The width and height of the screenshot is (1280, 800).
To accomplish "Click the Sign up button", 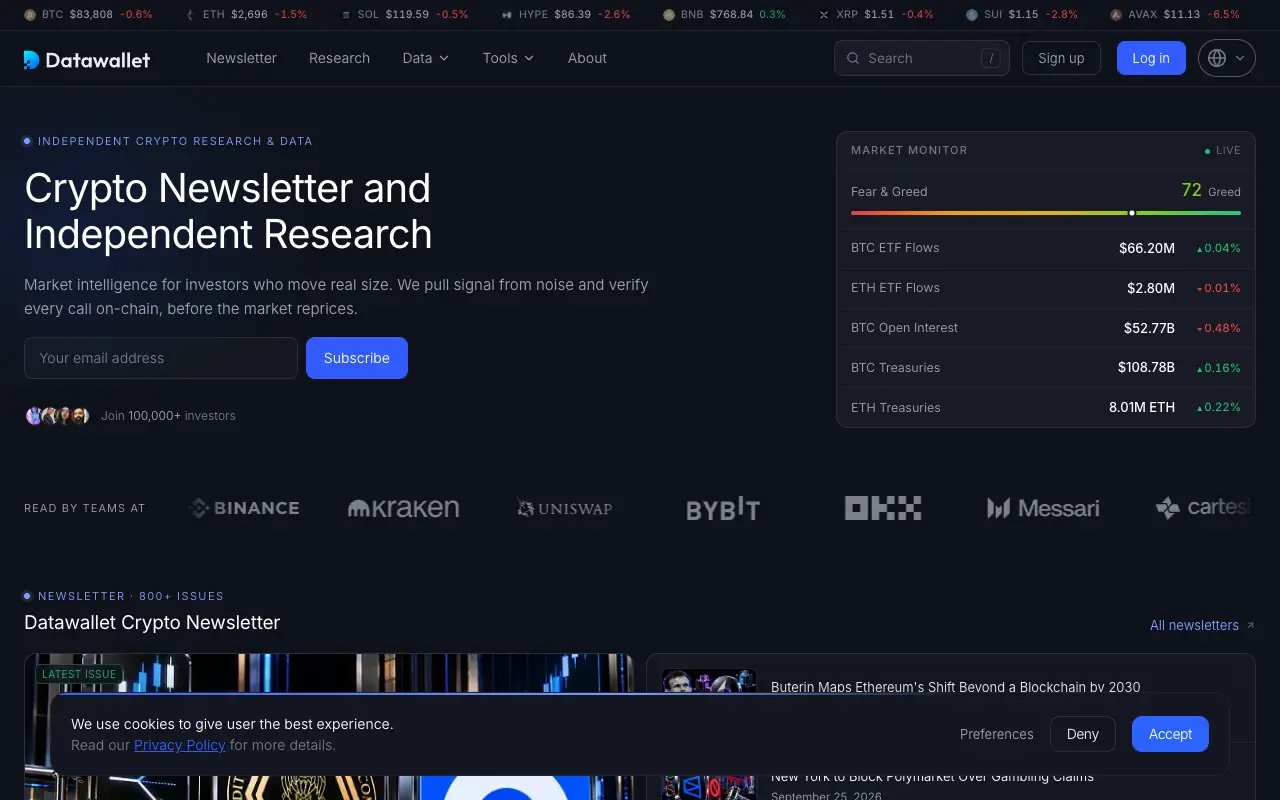I will click(x=1061, y=58).
